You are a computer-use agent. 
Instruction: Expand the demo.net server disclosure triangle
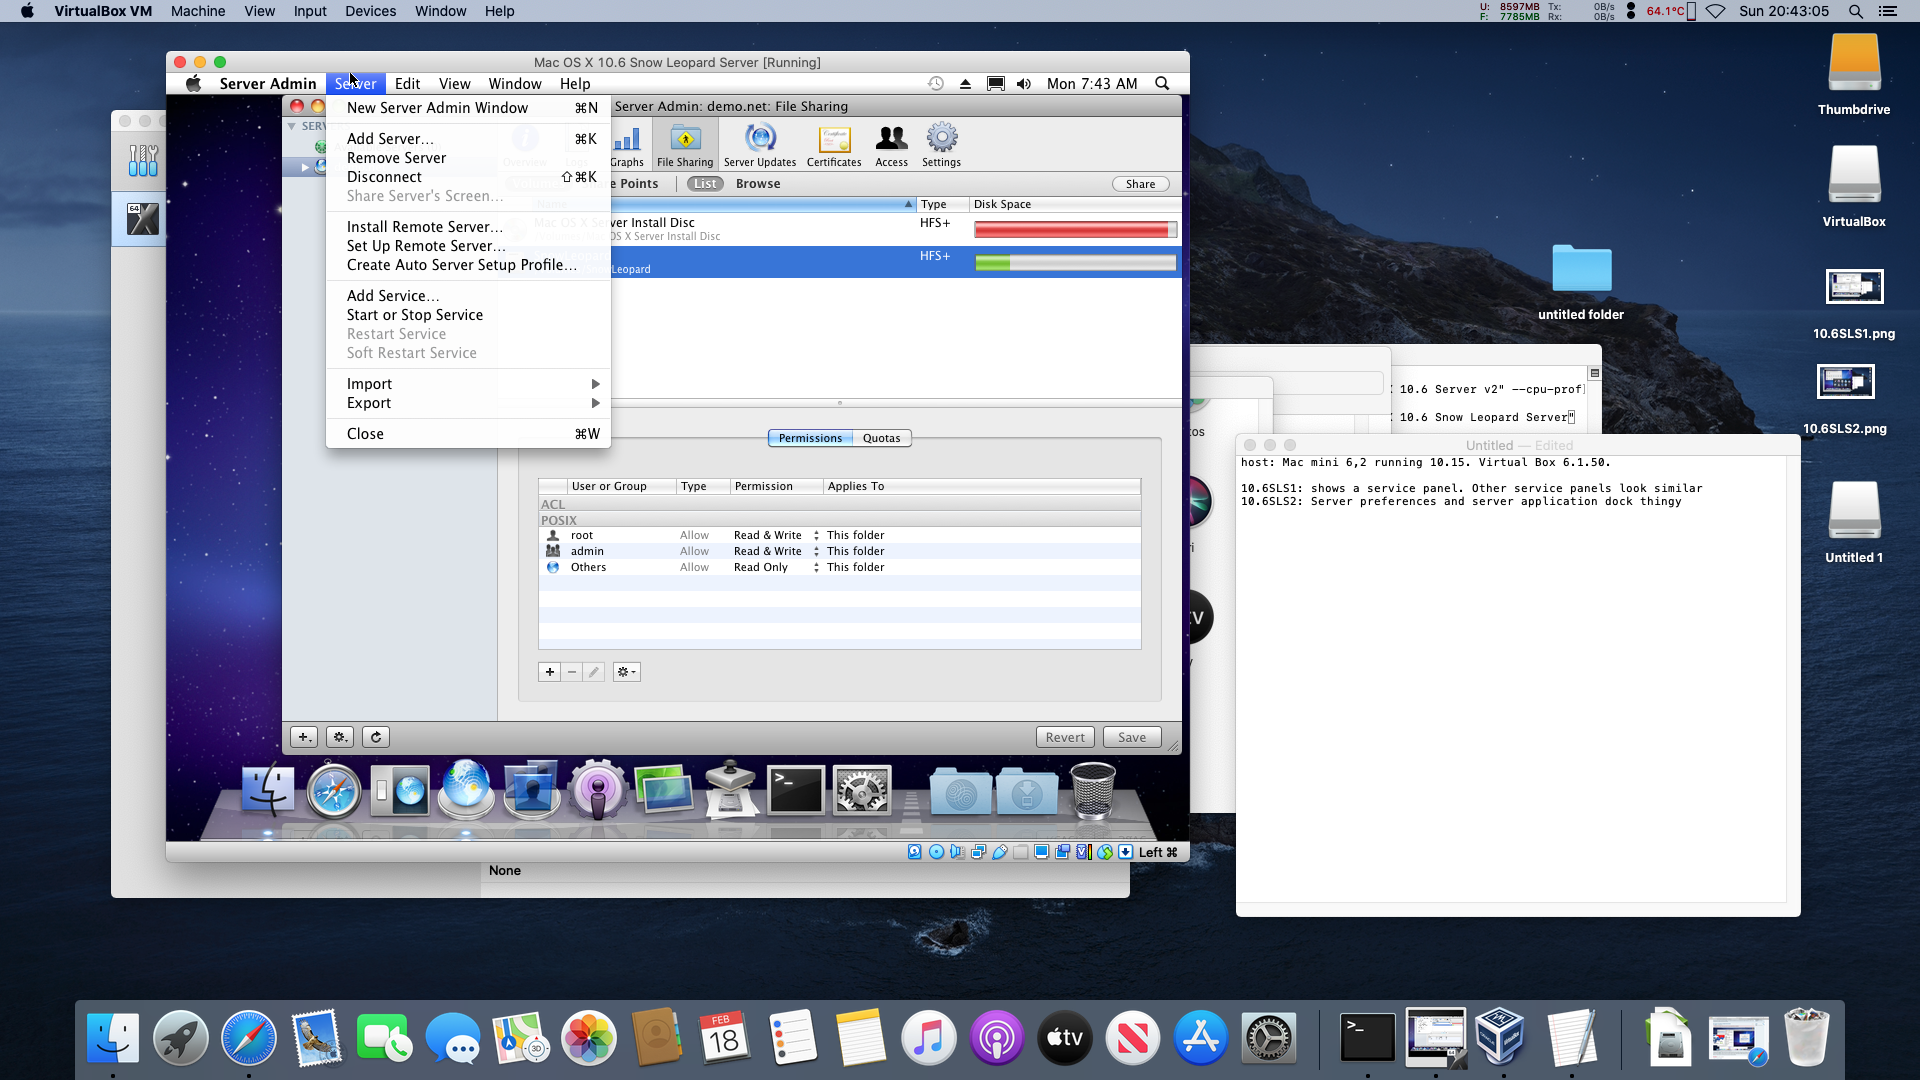tap(305, 167)
